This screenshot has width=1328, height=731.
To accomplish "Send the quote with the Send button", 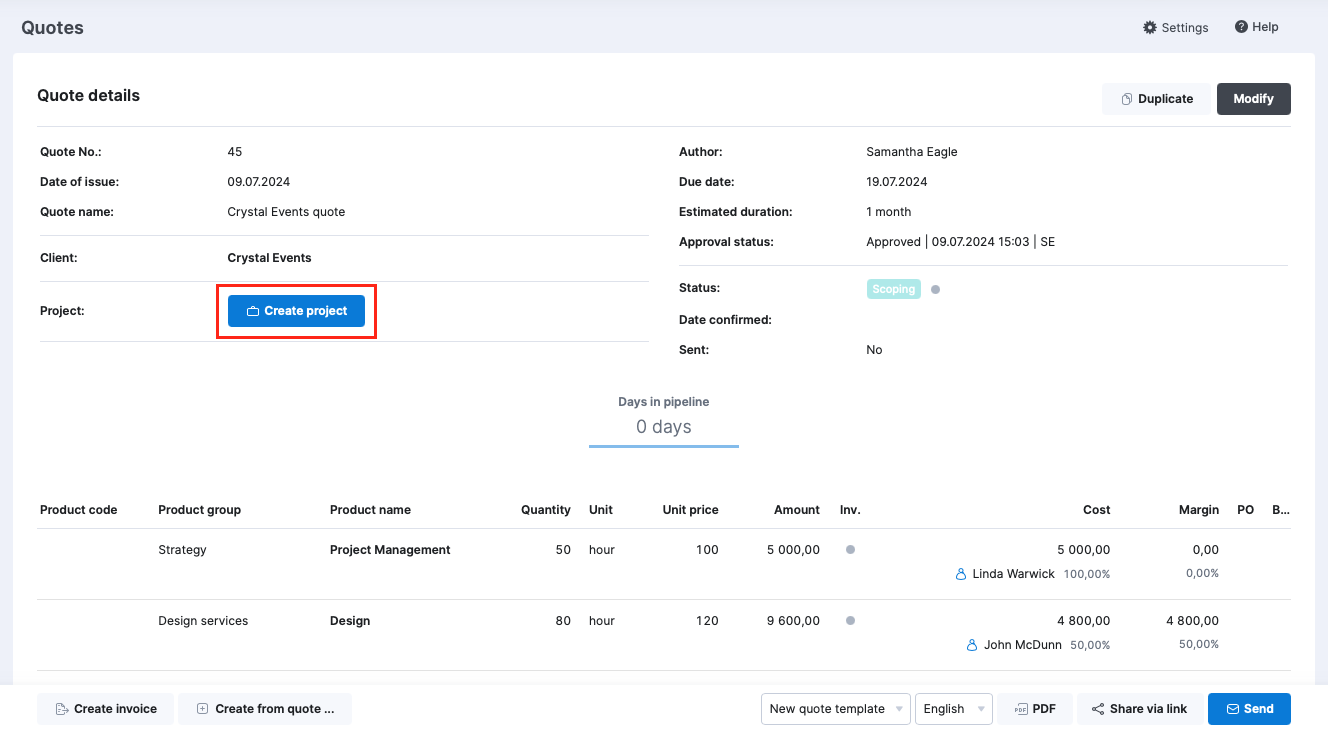I will [x=1249, y=709].
